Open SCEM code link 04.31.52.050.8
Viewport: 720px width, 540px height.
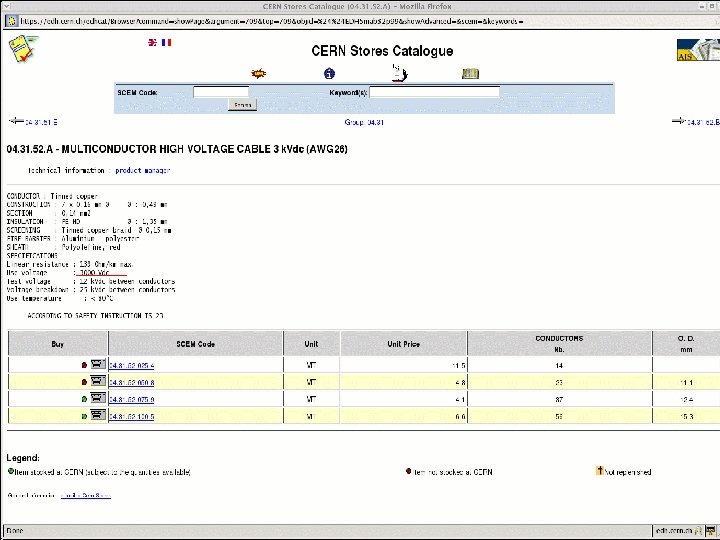[x=131, y=382]
